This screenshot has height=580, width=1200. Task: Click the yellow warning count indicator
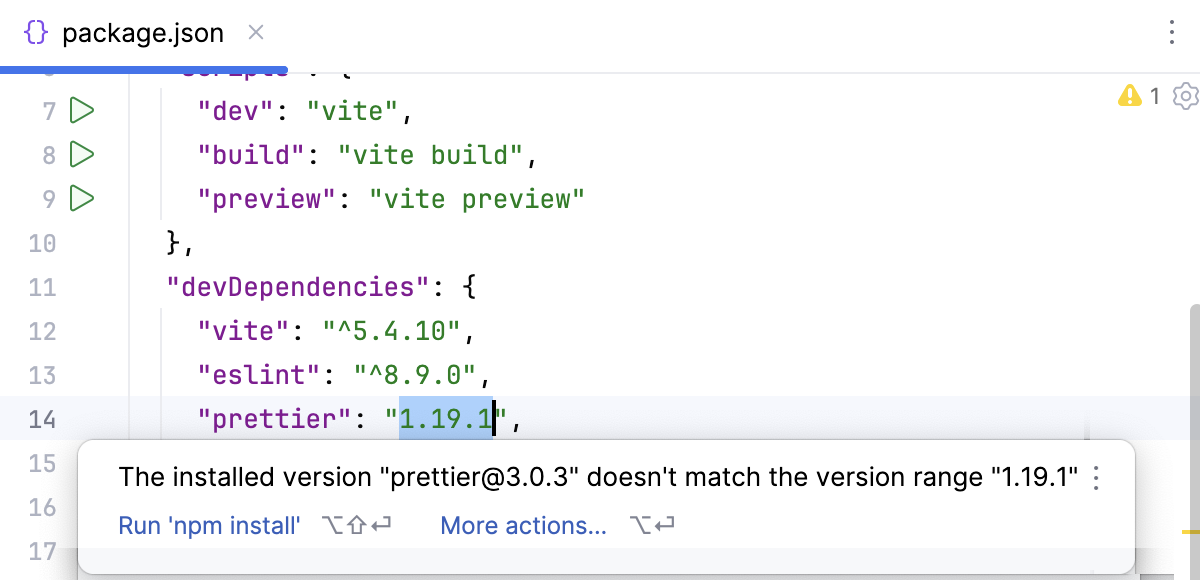point(1140,96)
